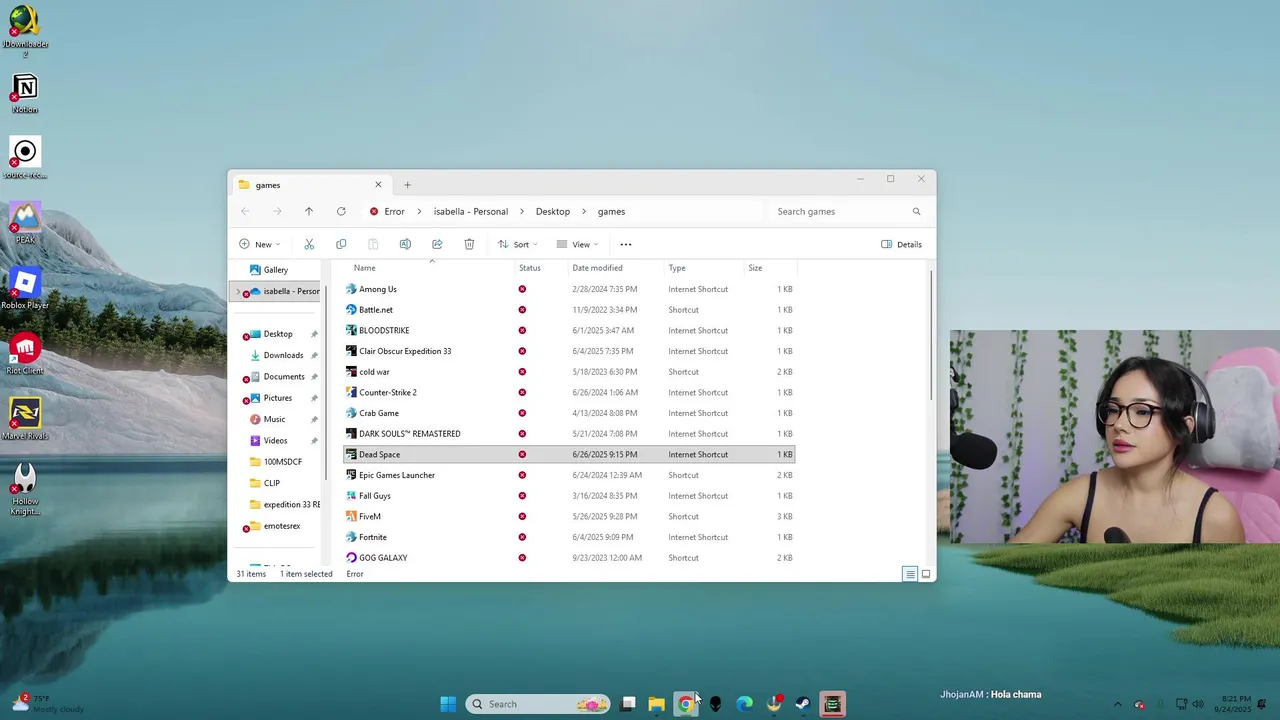This screenshot has height=720, width=1280.
Task: Go up one folder with Up arrow
Action: [x=309, y=211]
